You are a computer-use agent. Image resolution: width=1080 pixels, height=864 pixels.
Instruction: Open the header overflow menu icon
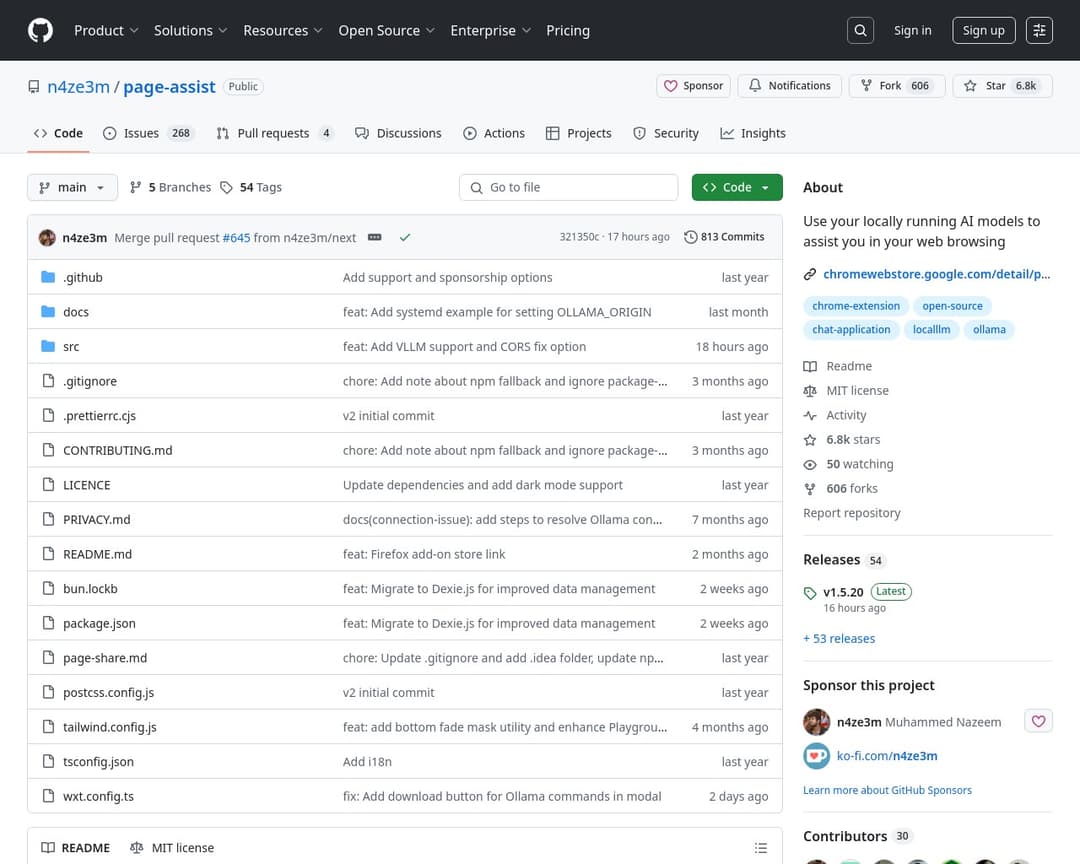pyautogui.click(x=1039, y=30)
